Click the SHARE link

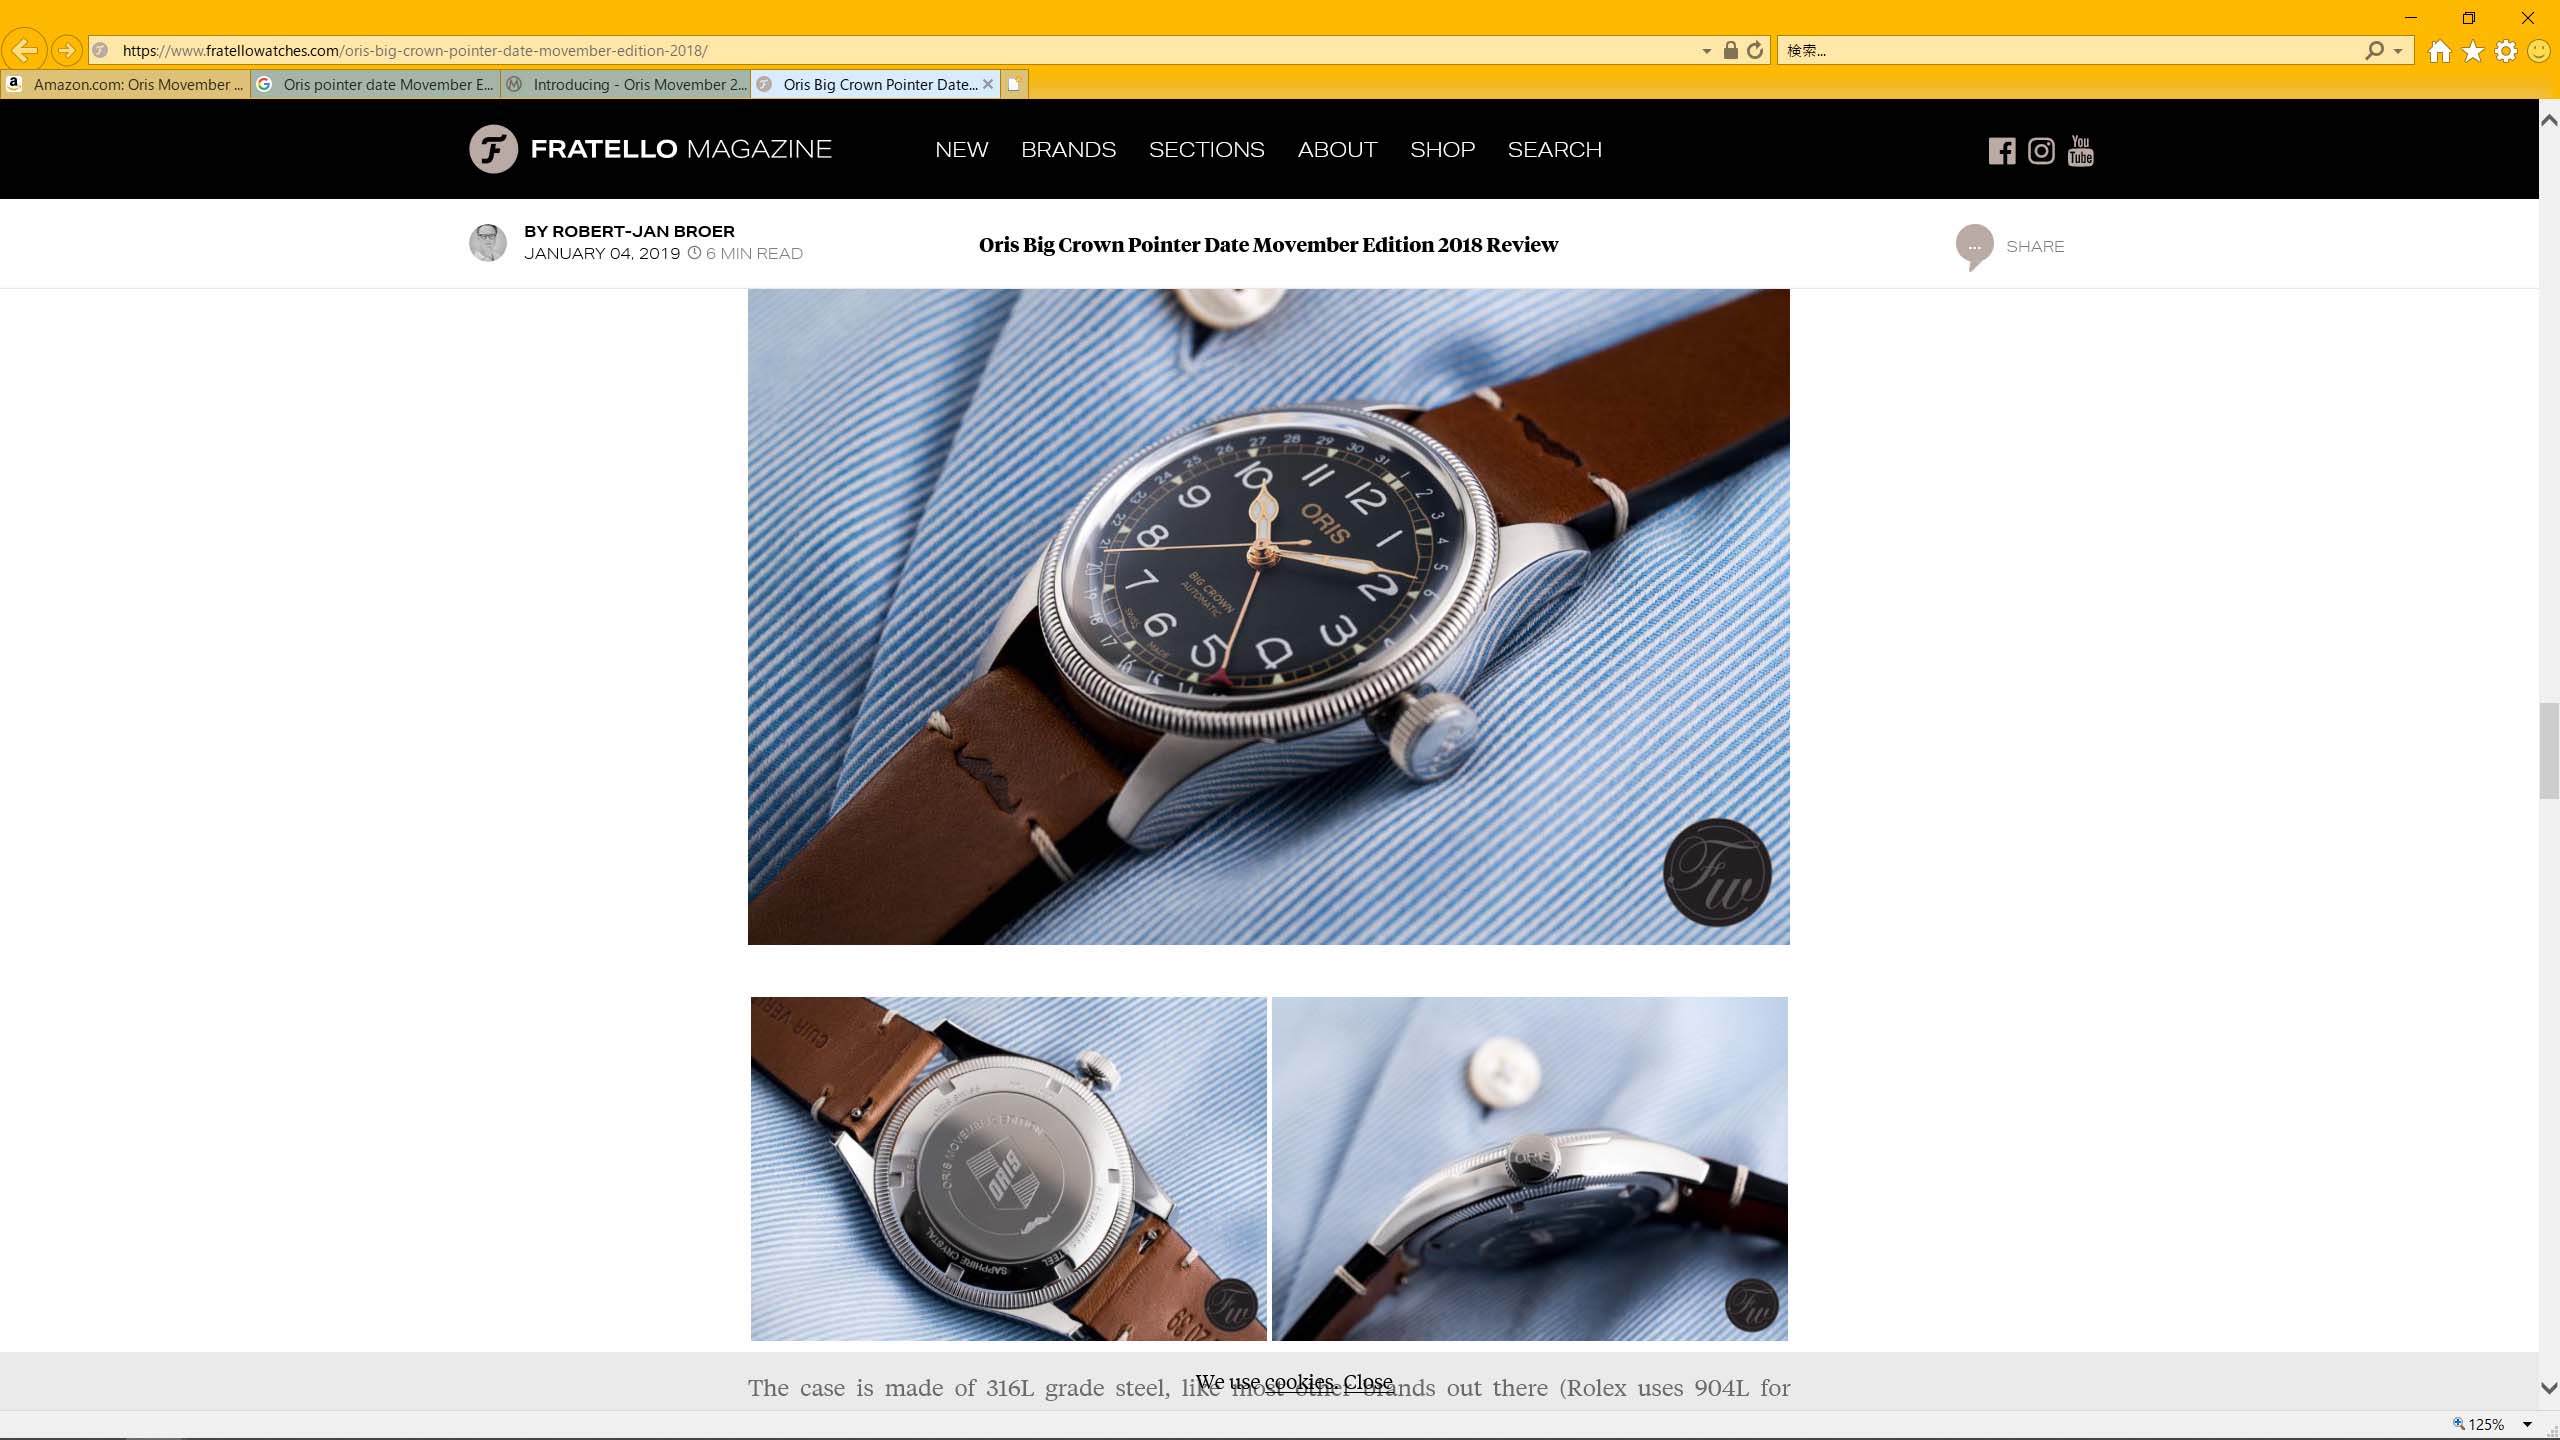[2035, 247]
